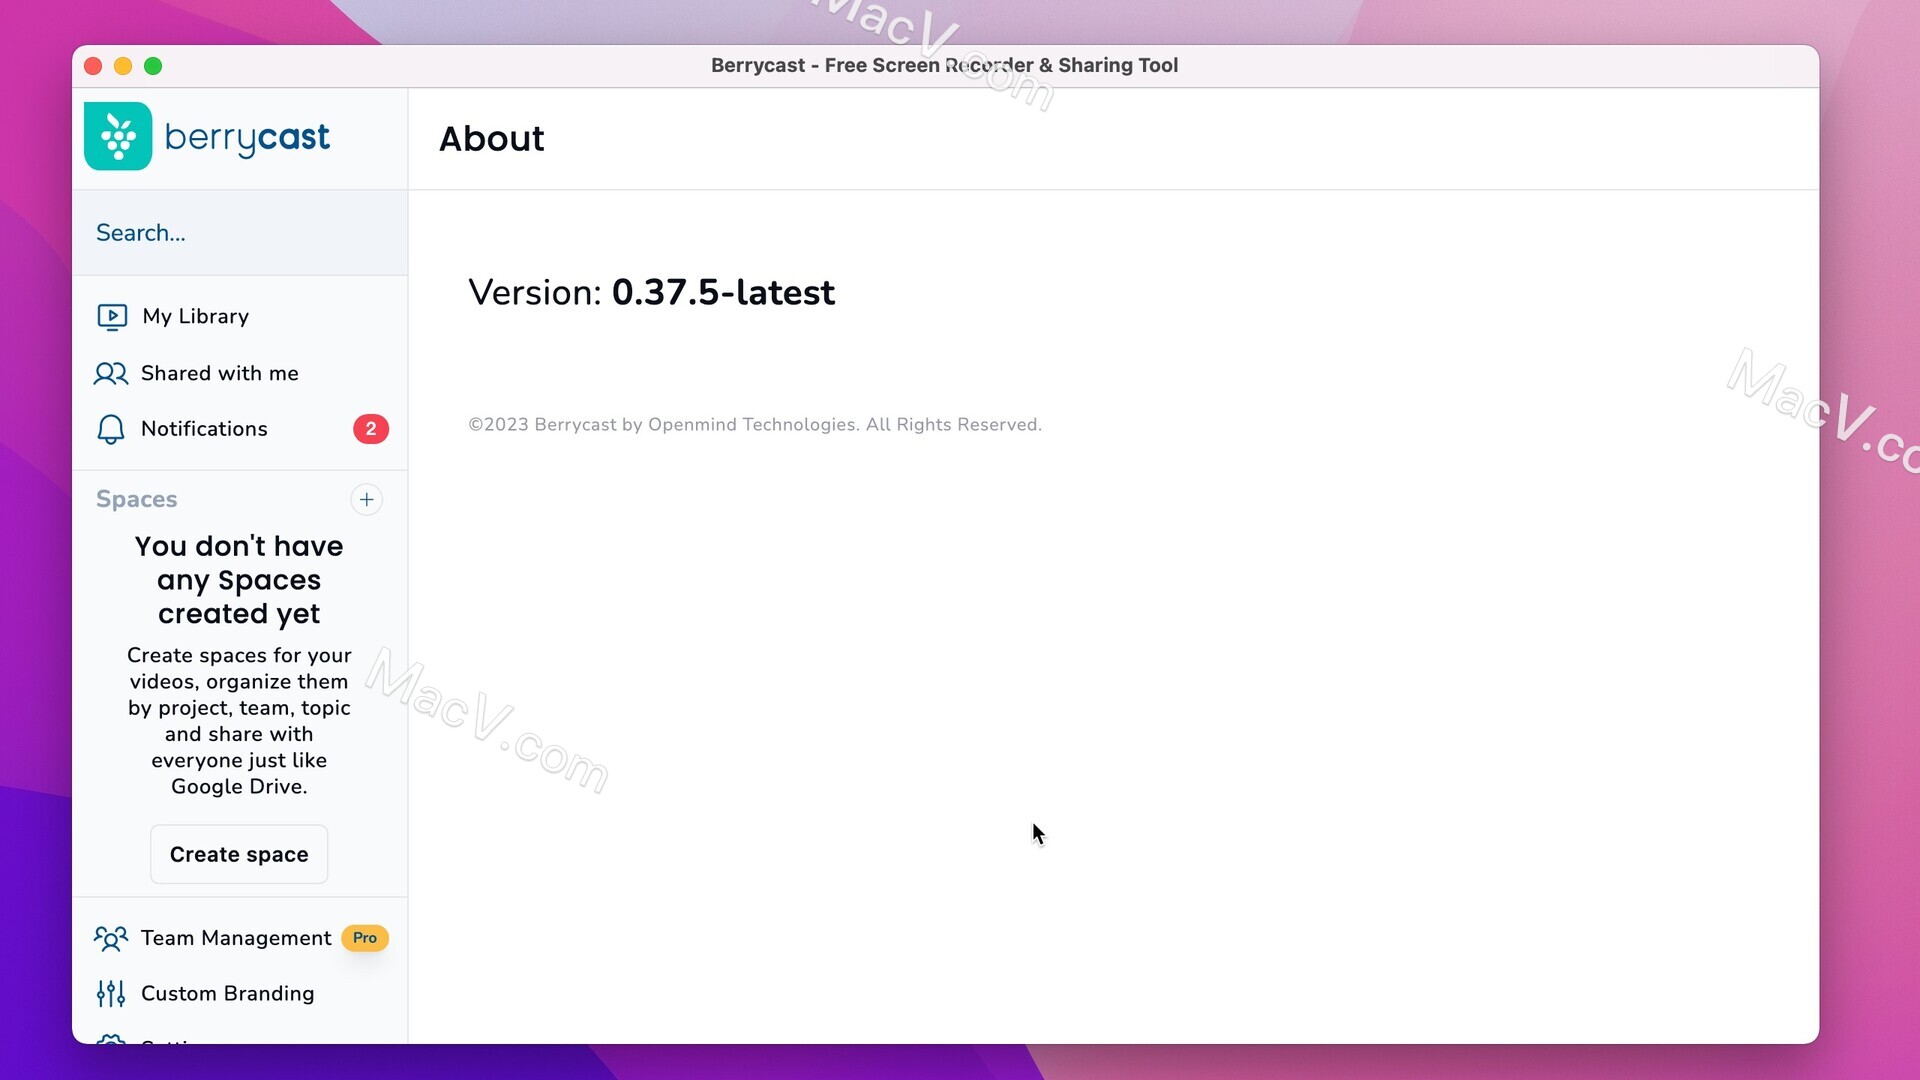Click the berrycast wordmark text
Viewport: 1920px width, 1080px height.
247,138
